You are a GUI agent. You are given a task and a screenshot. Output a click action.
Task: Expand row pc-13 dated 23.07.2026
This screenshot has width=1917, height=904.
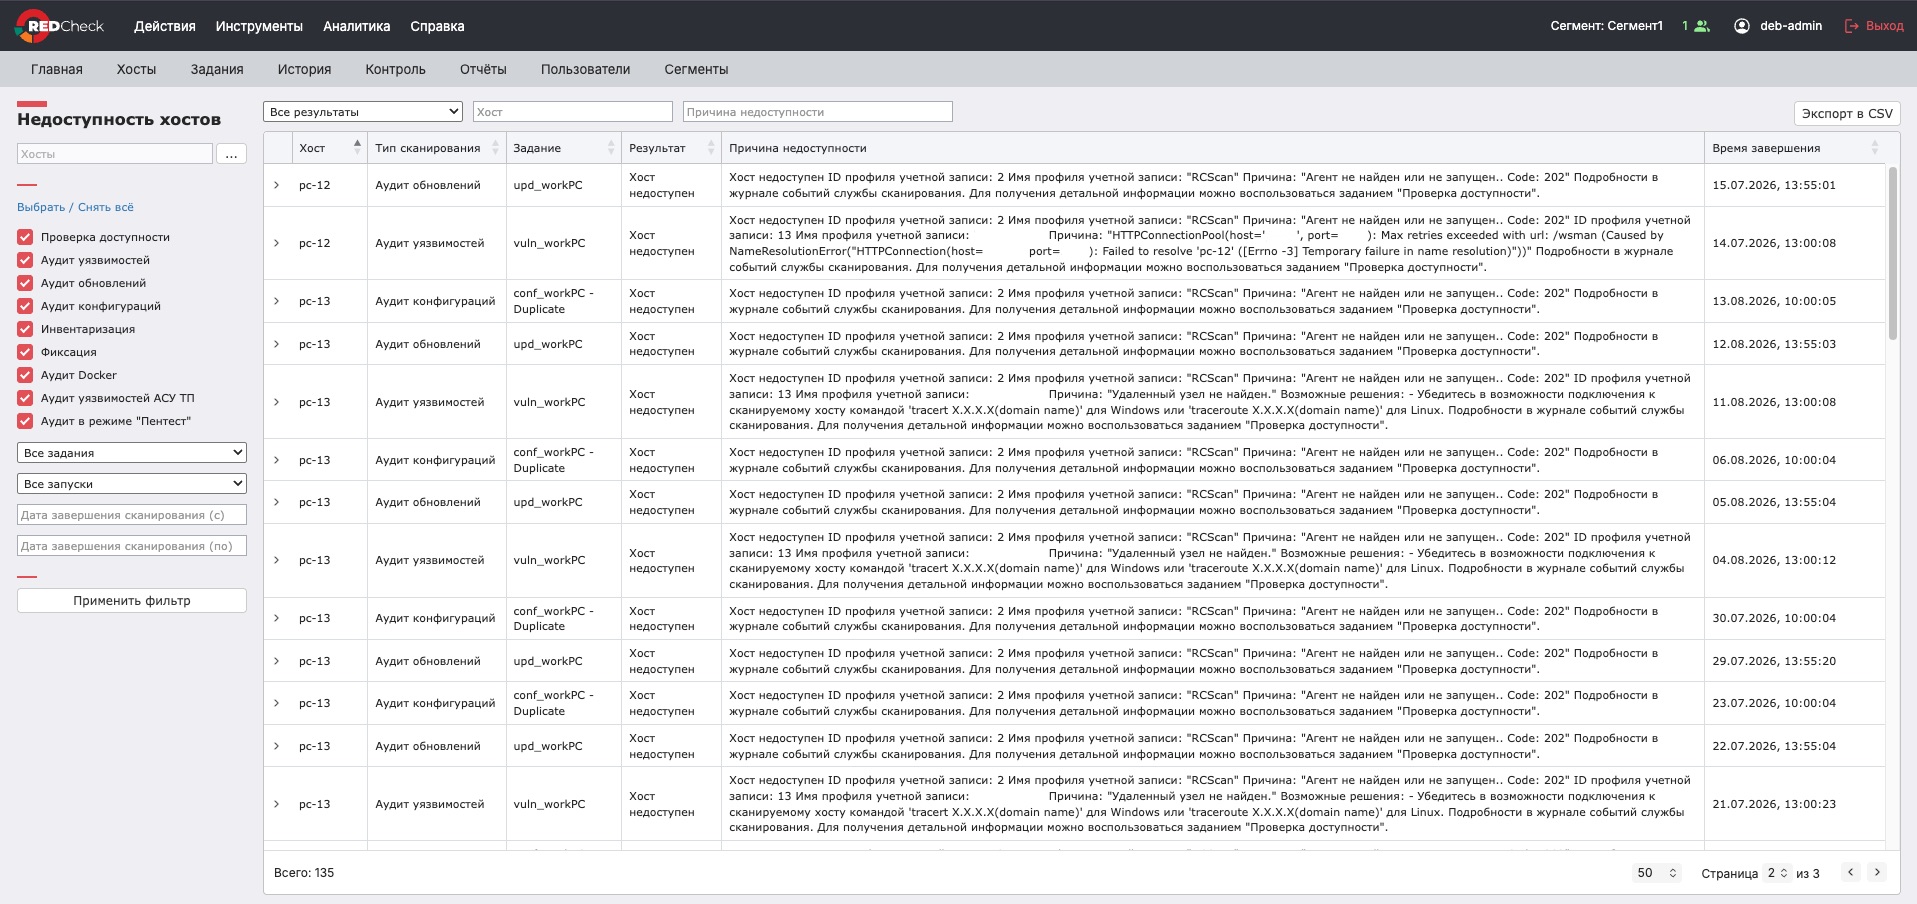[x=277, y=703]
